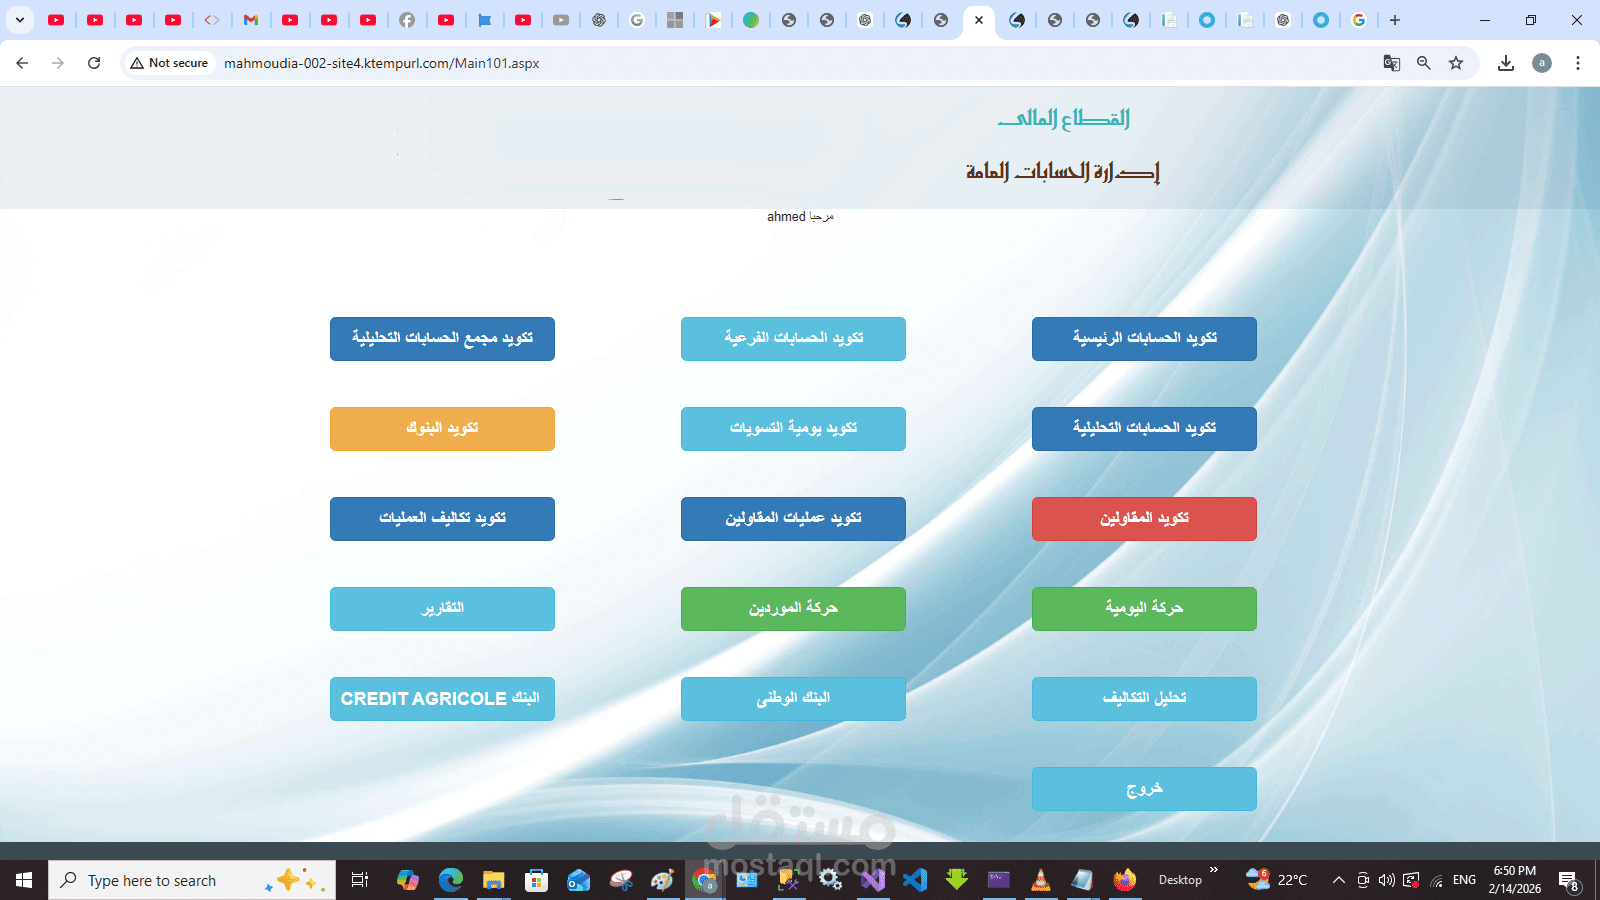
Task: Open red تكويد المقاولين button
Action: pos(1144,519)
